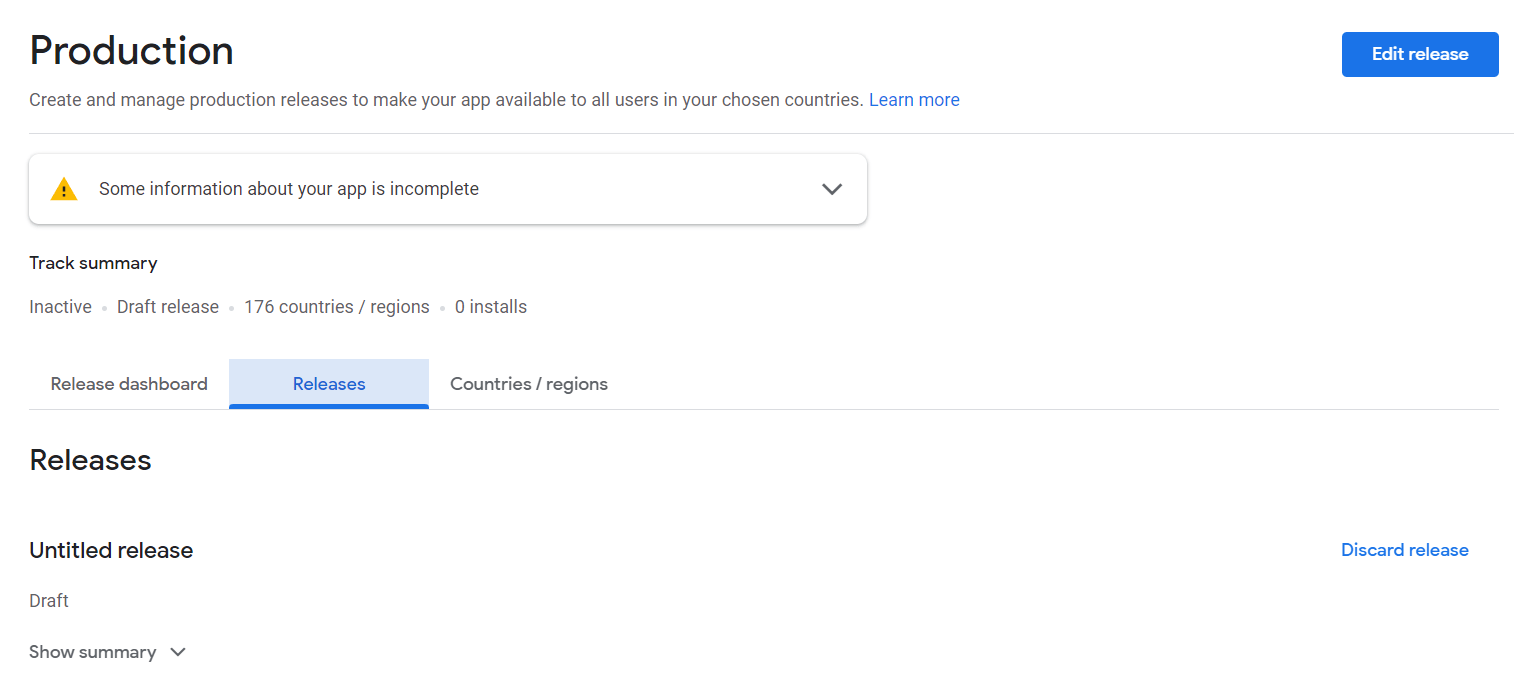Image resolution: width=1514 pixels, height=697 pixels.
Task: Click the Inactive status in Track summary
Action: coord(60,307)
